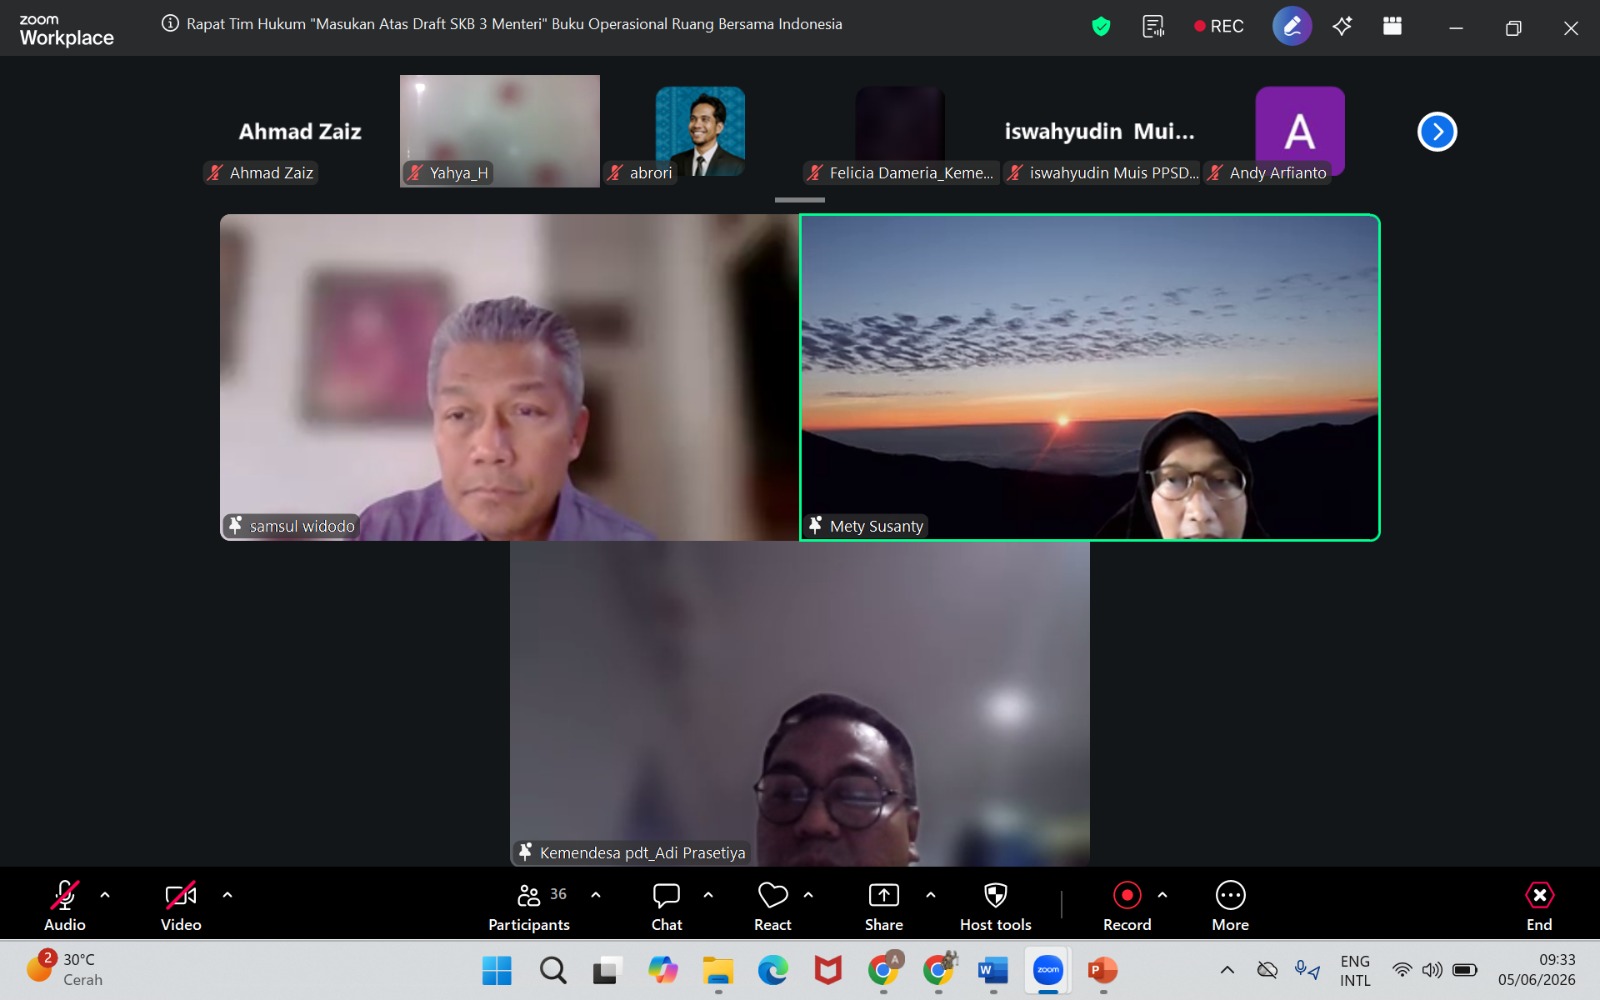Screen dimensions: 1600x1000
Task: Open Host tools shield menu
Action: click(x=996, y=906)
